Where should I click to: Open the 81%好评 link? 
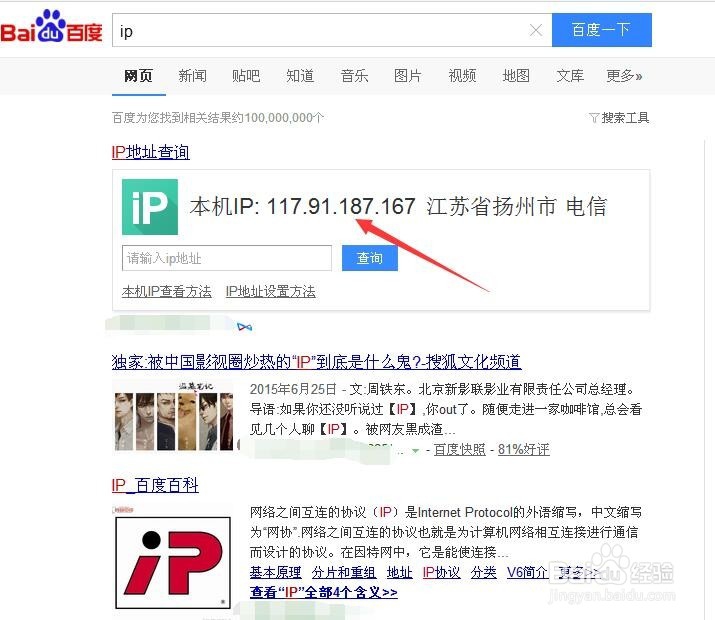click(523, 450)
